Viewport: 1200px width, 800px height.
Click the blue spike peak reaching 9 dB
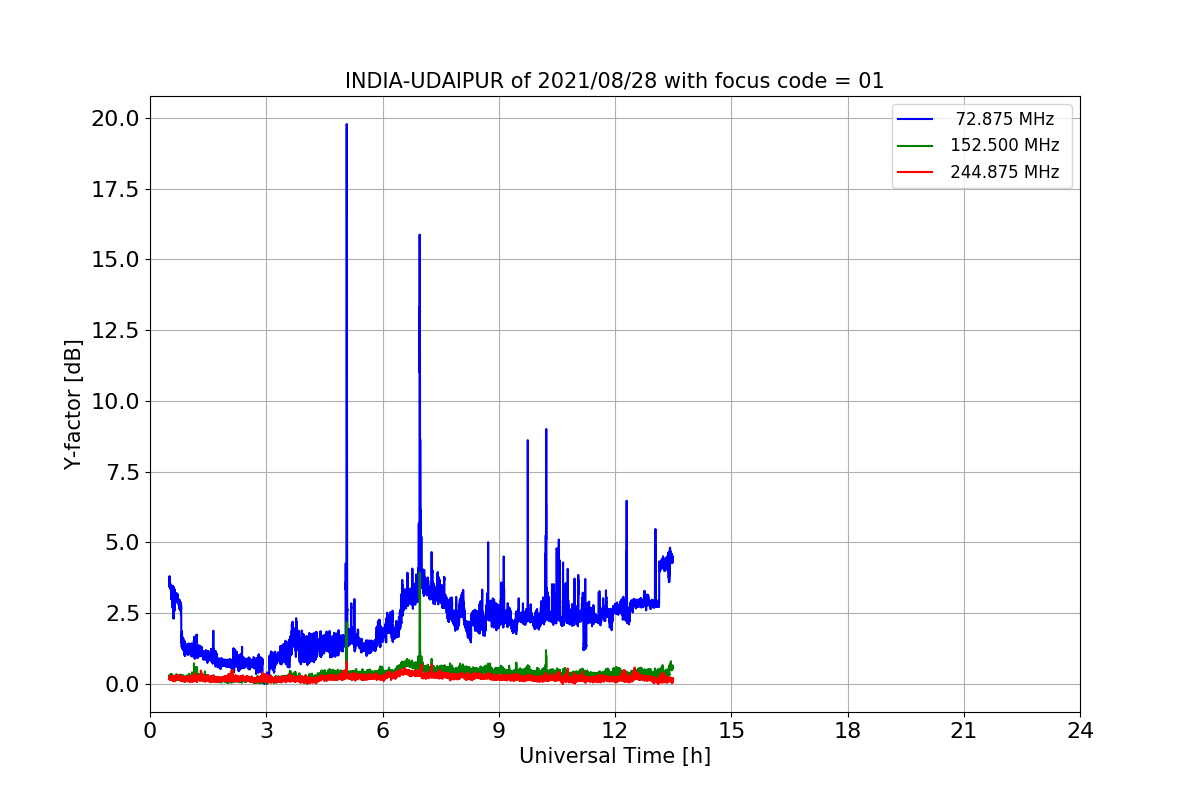[x=546, y=430]
